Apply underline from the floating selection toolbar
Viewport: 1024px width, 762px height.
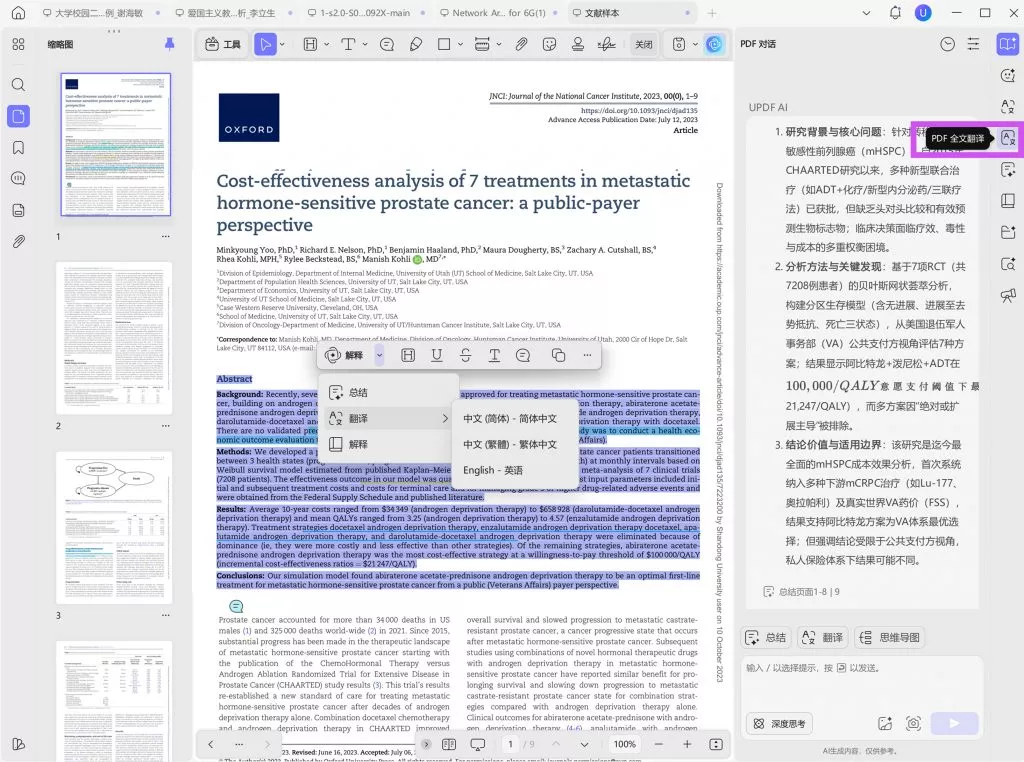(436, 355)
